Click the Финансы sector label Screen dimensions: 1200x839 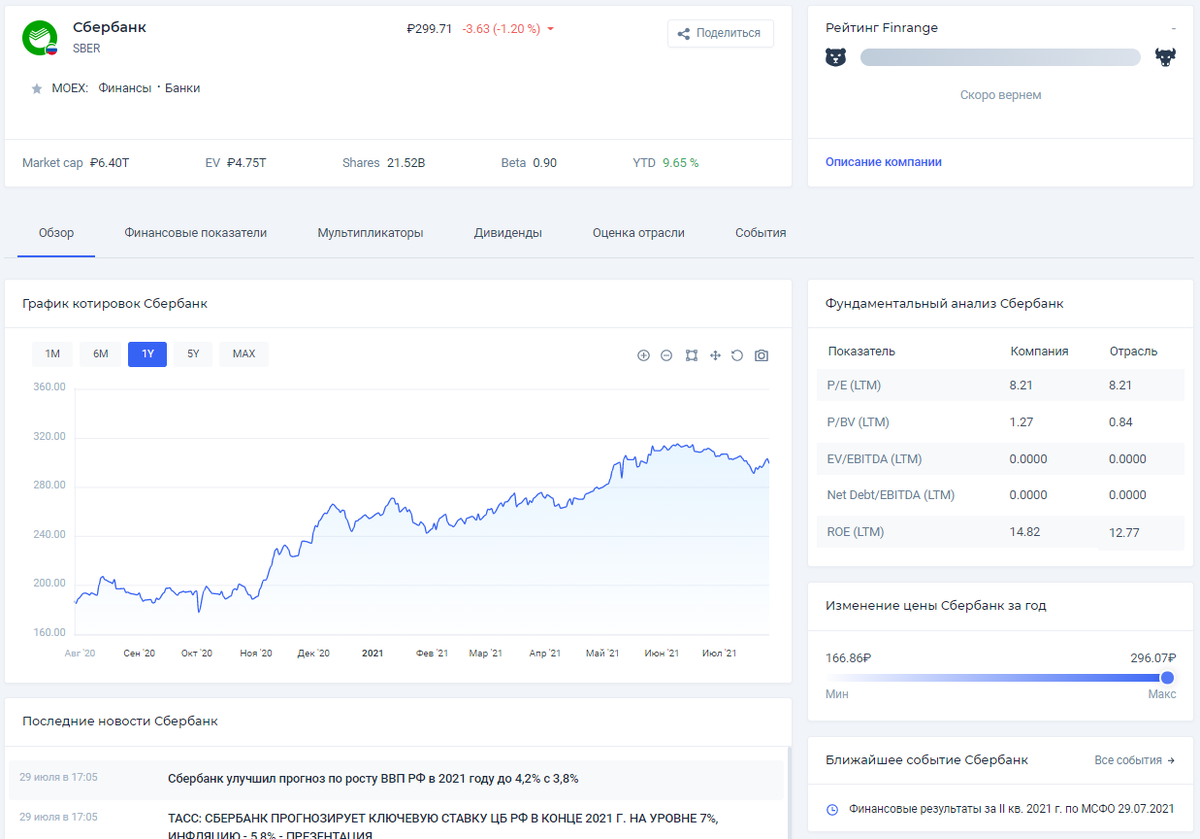click(124, 88)
